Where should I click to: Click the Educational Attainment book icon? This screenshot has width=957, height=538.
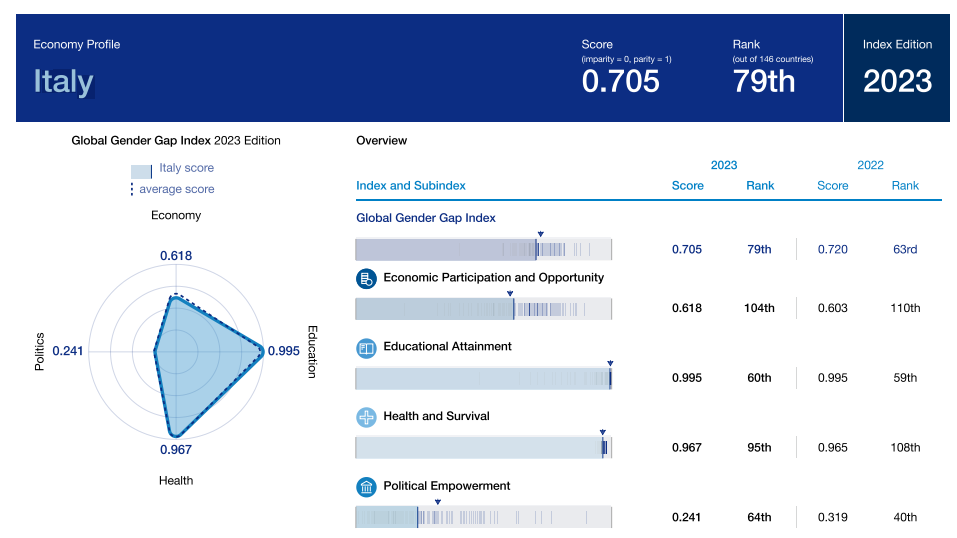tap(366, 347)
